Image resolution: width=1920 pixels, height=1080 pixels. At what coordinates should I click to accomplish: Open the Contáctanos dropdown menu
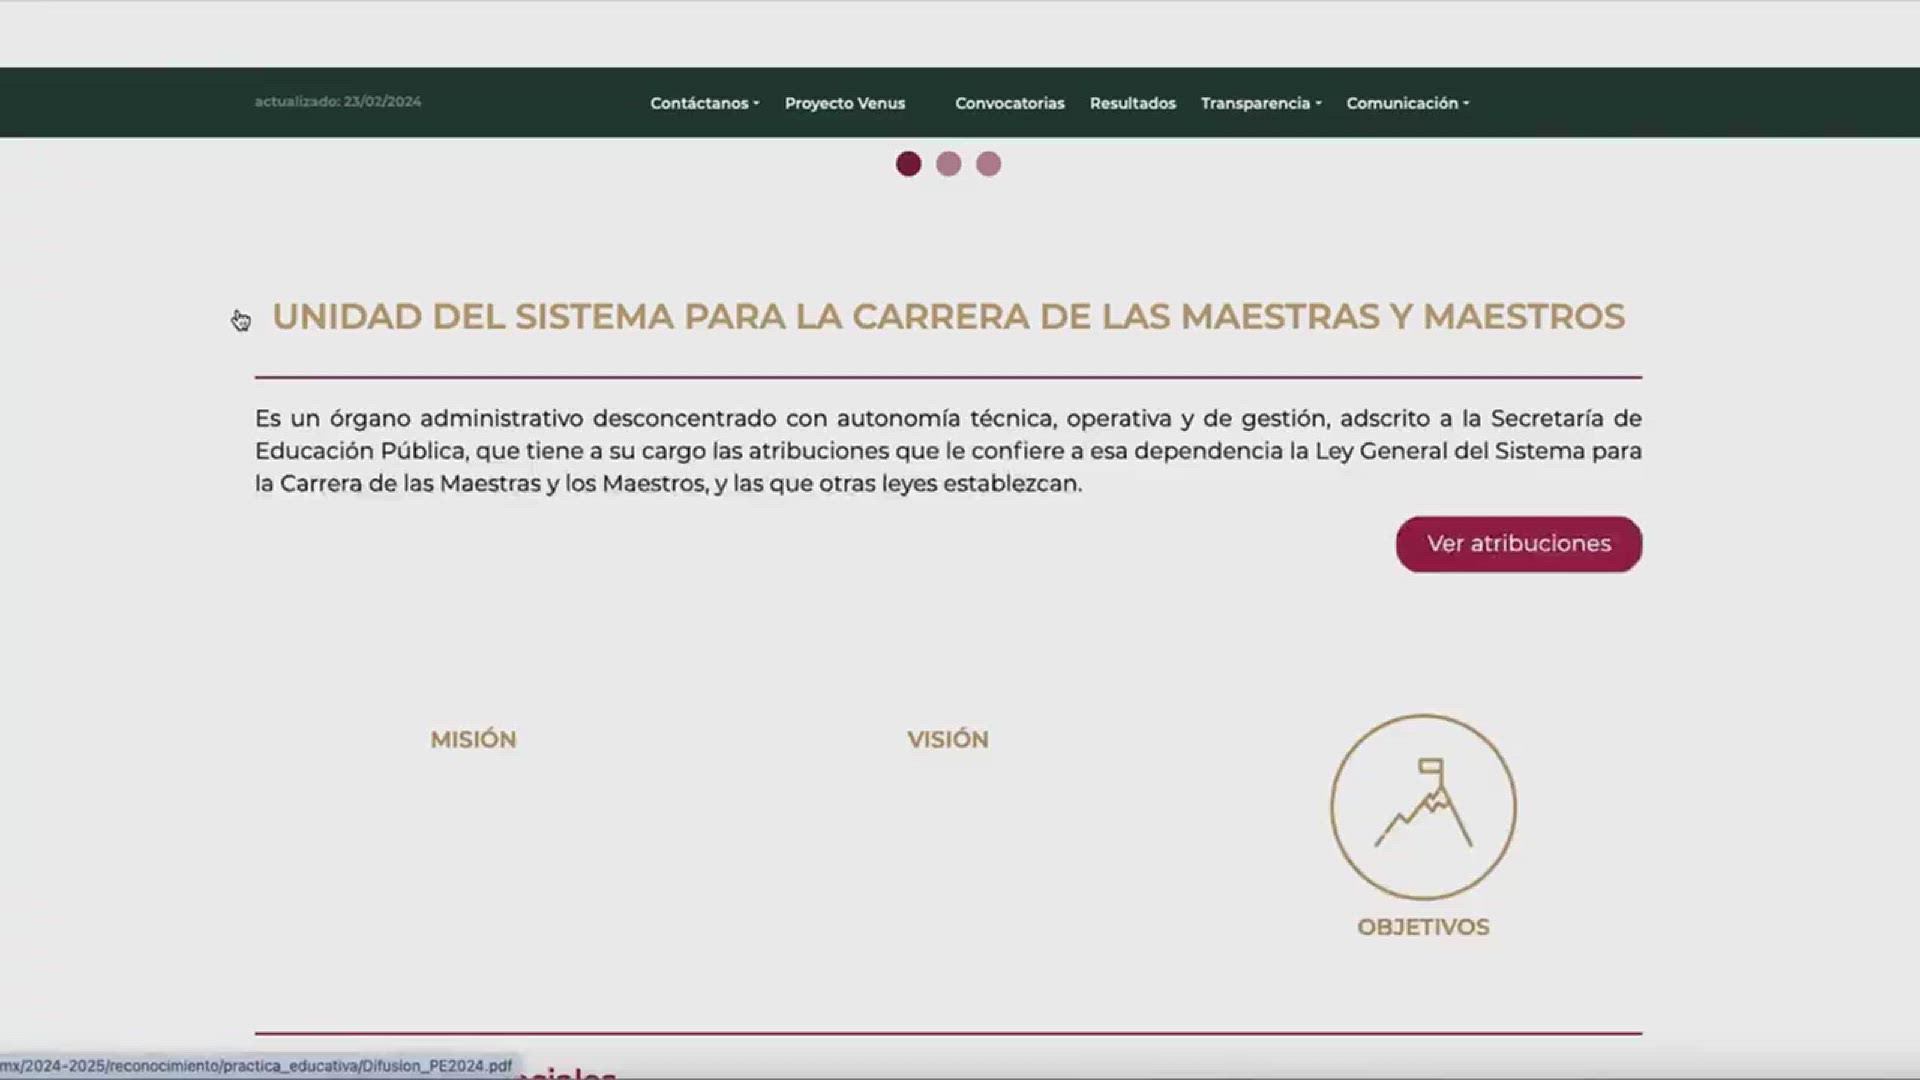click(704, 103)
